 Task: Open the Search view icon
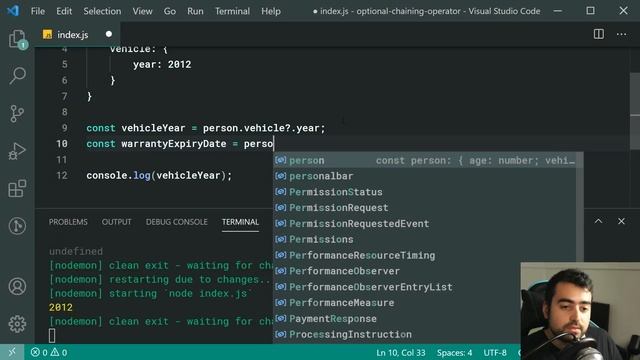pyautogui.click(x=17, y=76)
